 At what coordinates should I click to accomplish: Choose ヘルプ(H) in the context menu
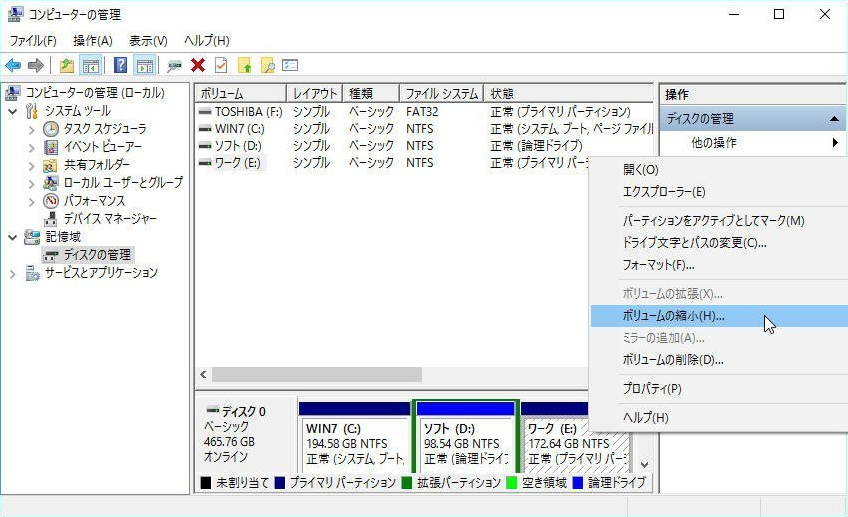tap(718, 417)
